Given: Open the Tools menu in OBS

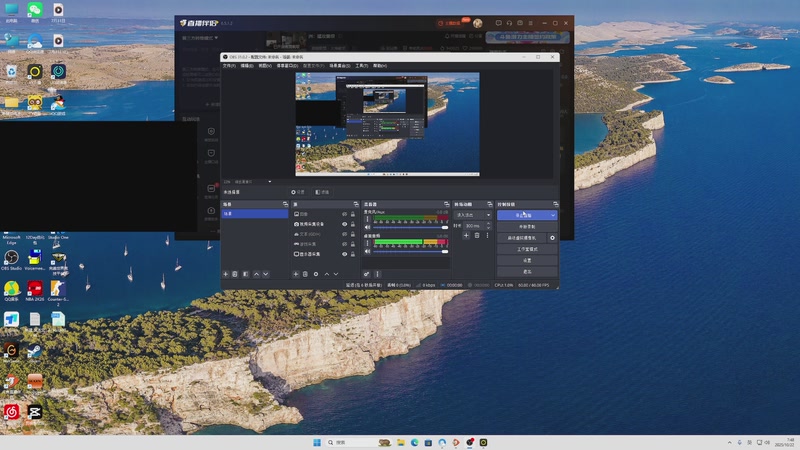Looking at the screenshot, I should (362, 66).
